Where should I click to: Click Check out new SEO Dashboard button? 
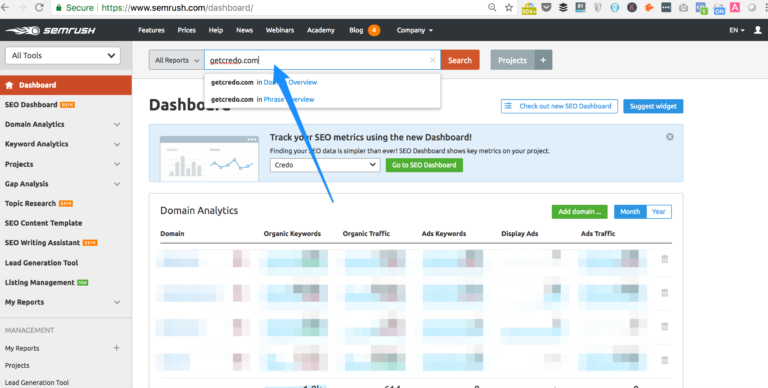point(559,106)
